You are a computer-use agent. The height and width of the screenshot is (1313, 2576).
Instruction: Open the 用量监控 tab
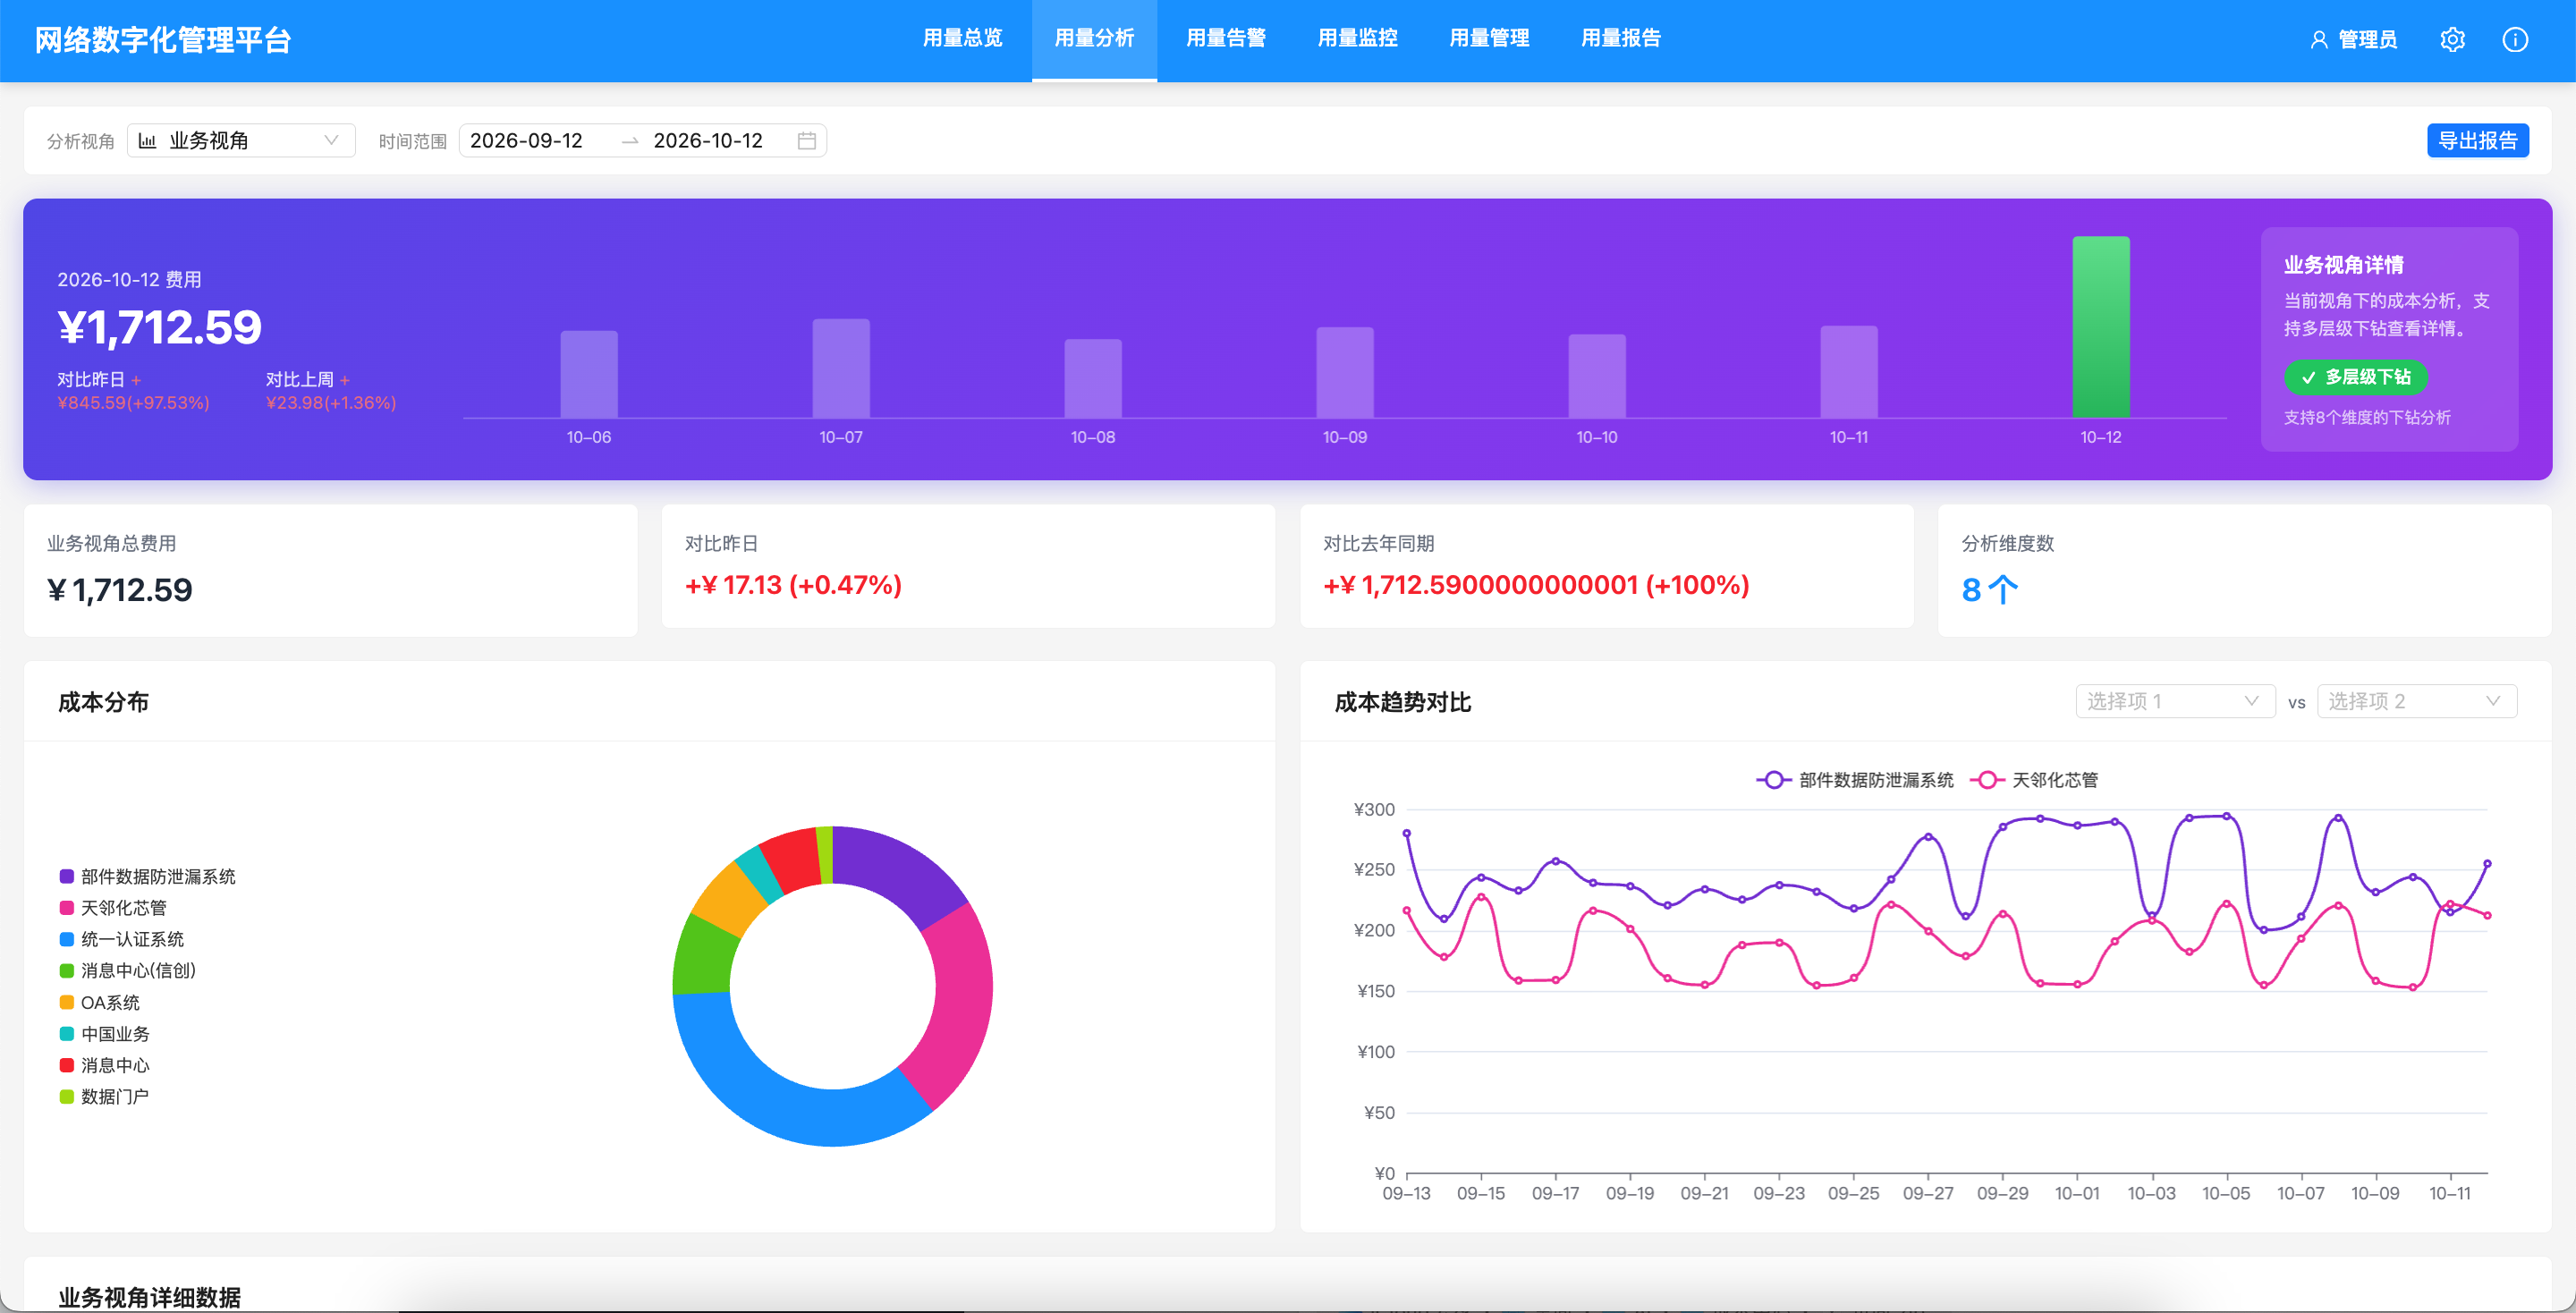[1357, 39]
